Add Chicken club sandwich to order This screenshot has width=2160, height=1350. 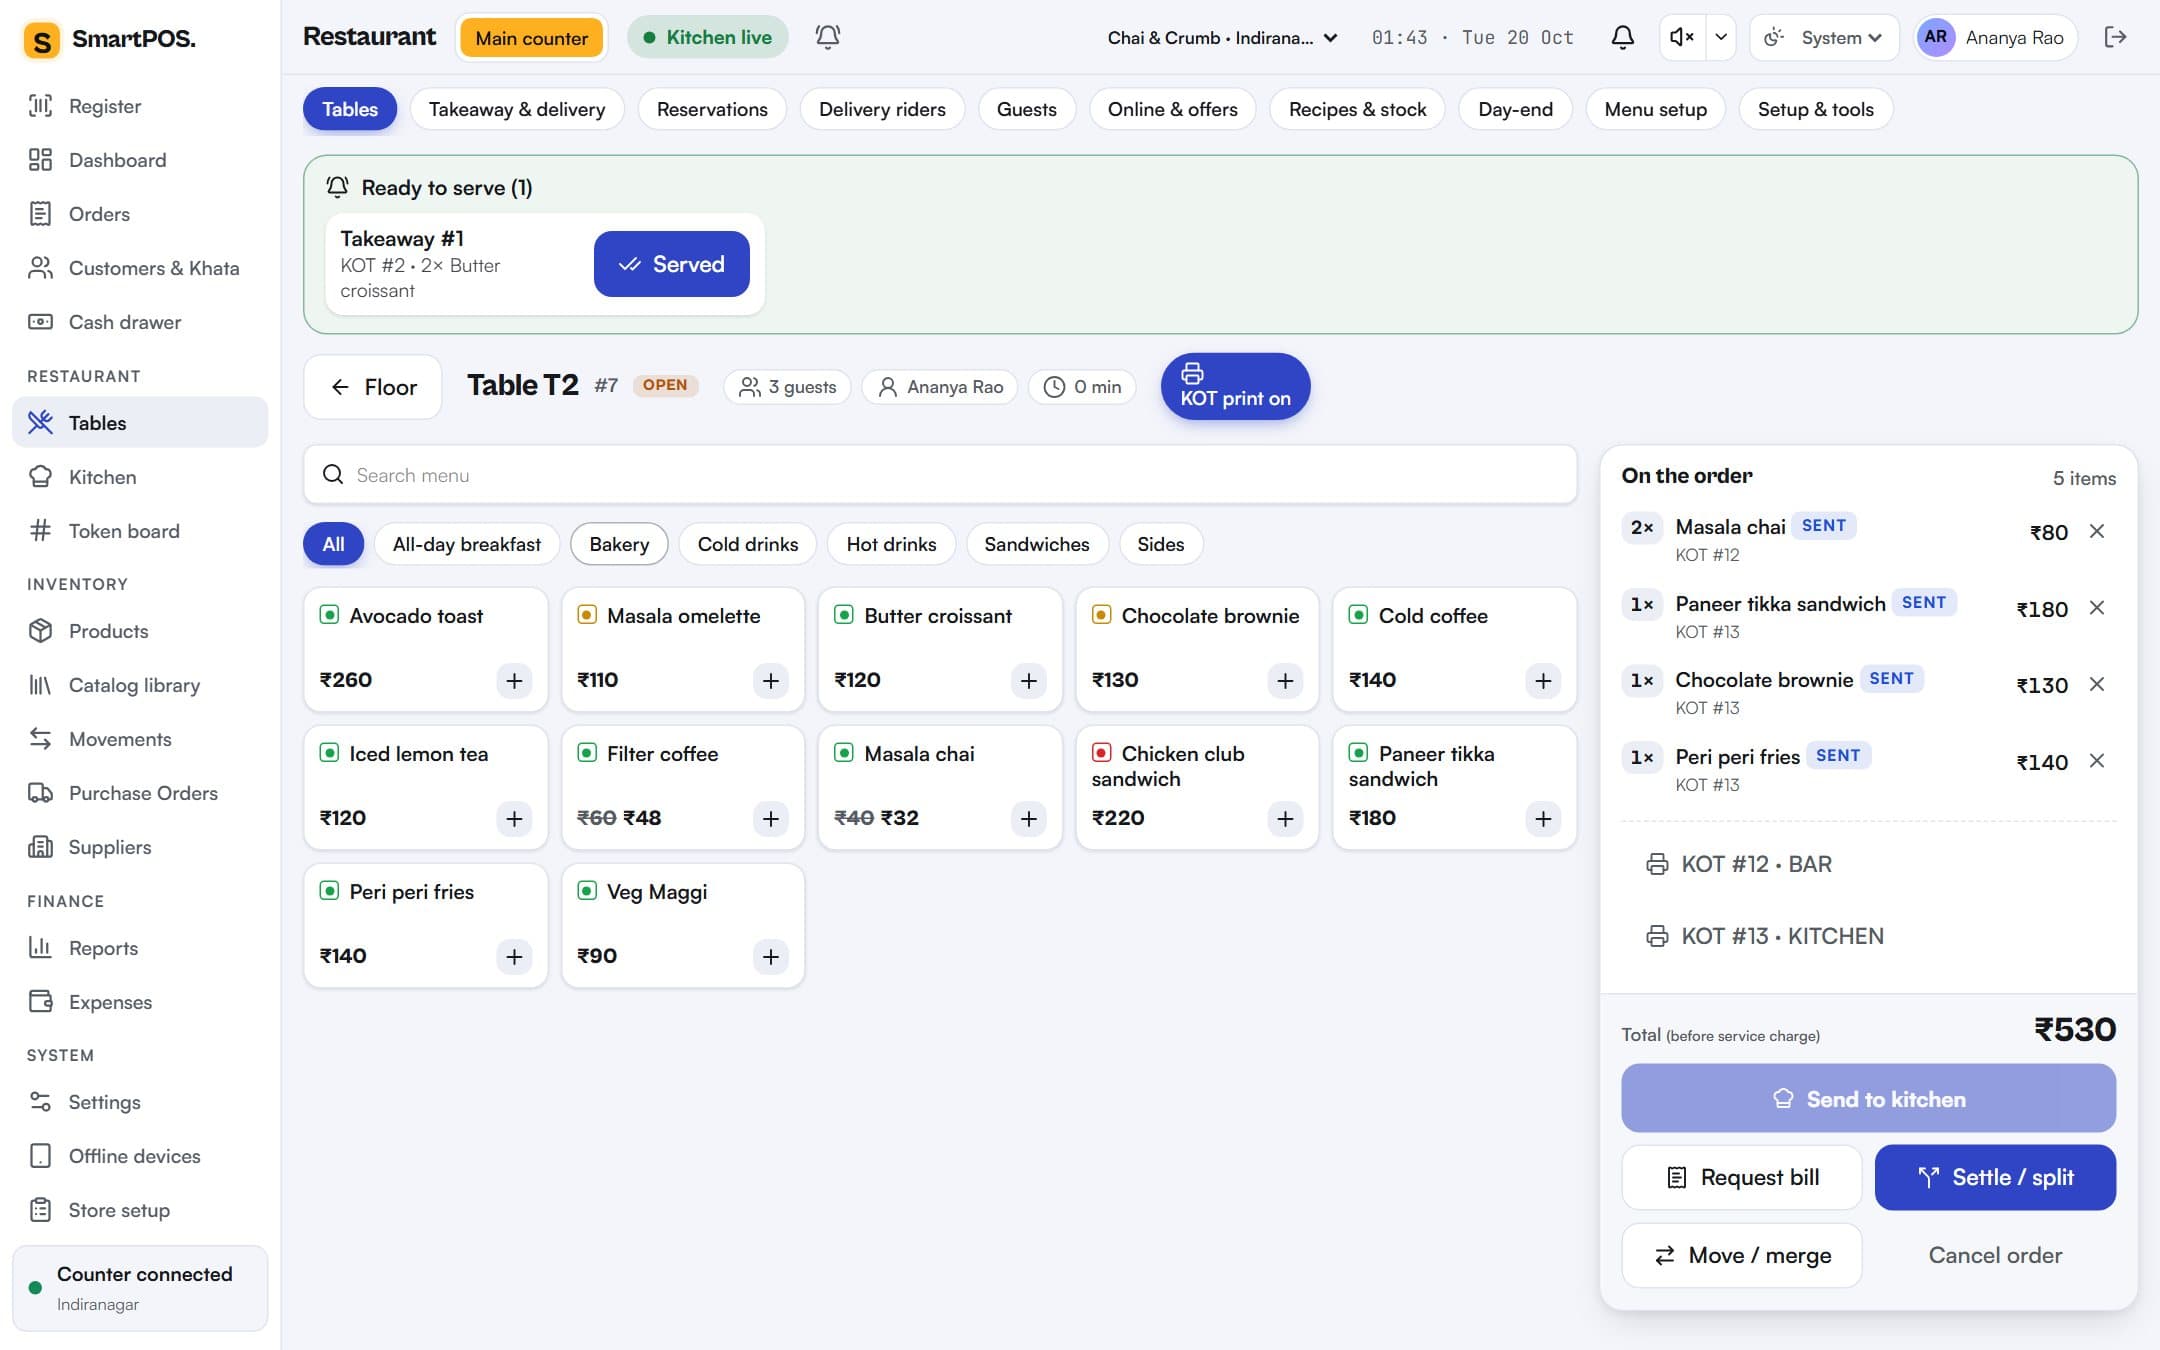coord(1285,818)
